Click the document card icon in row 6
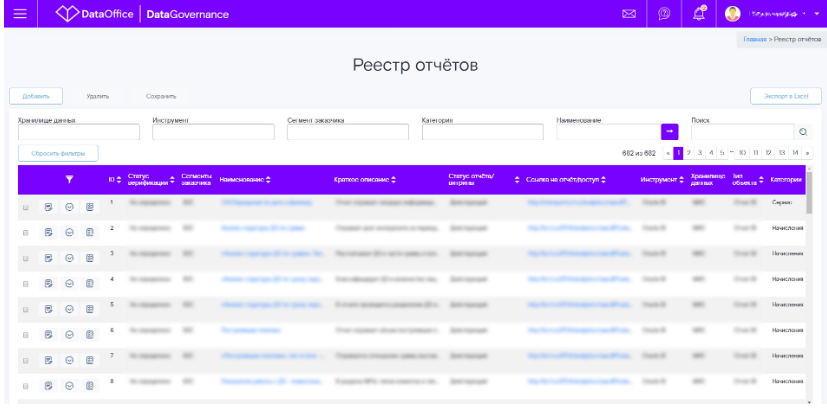827x411 pixels. pos(90,334)
